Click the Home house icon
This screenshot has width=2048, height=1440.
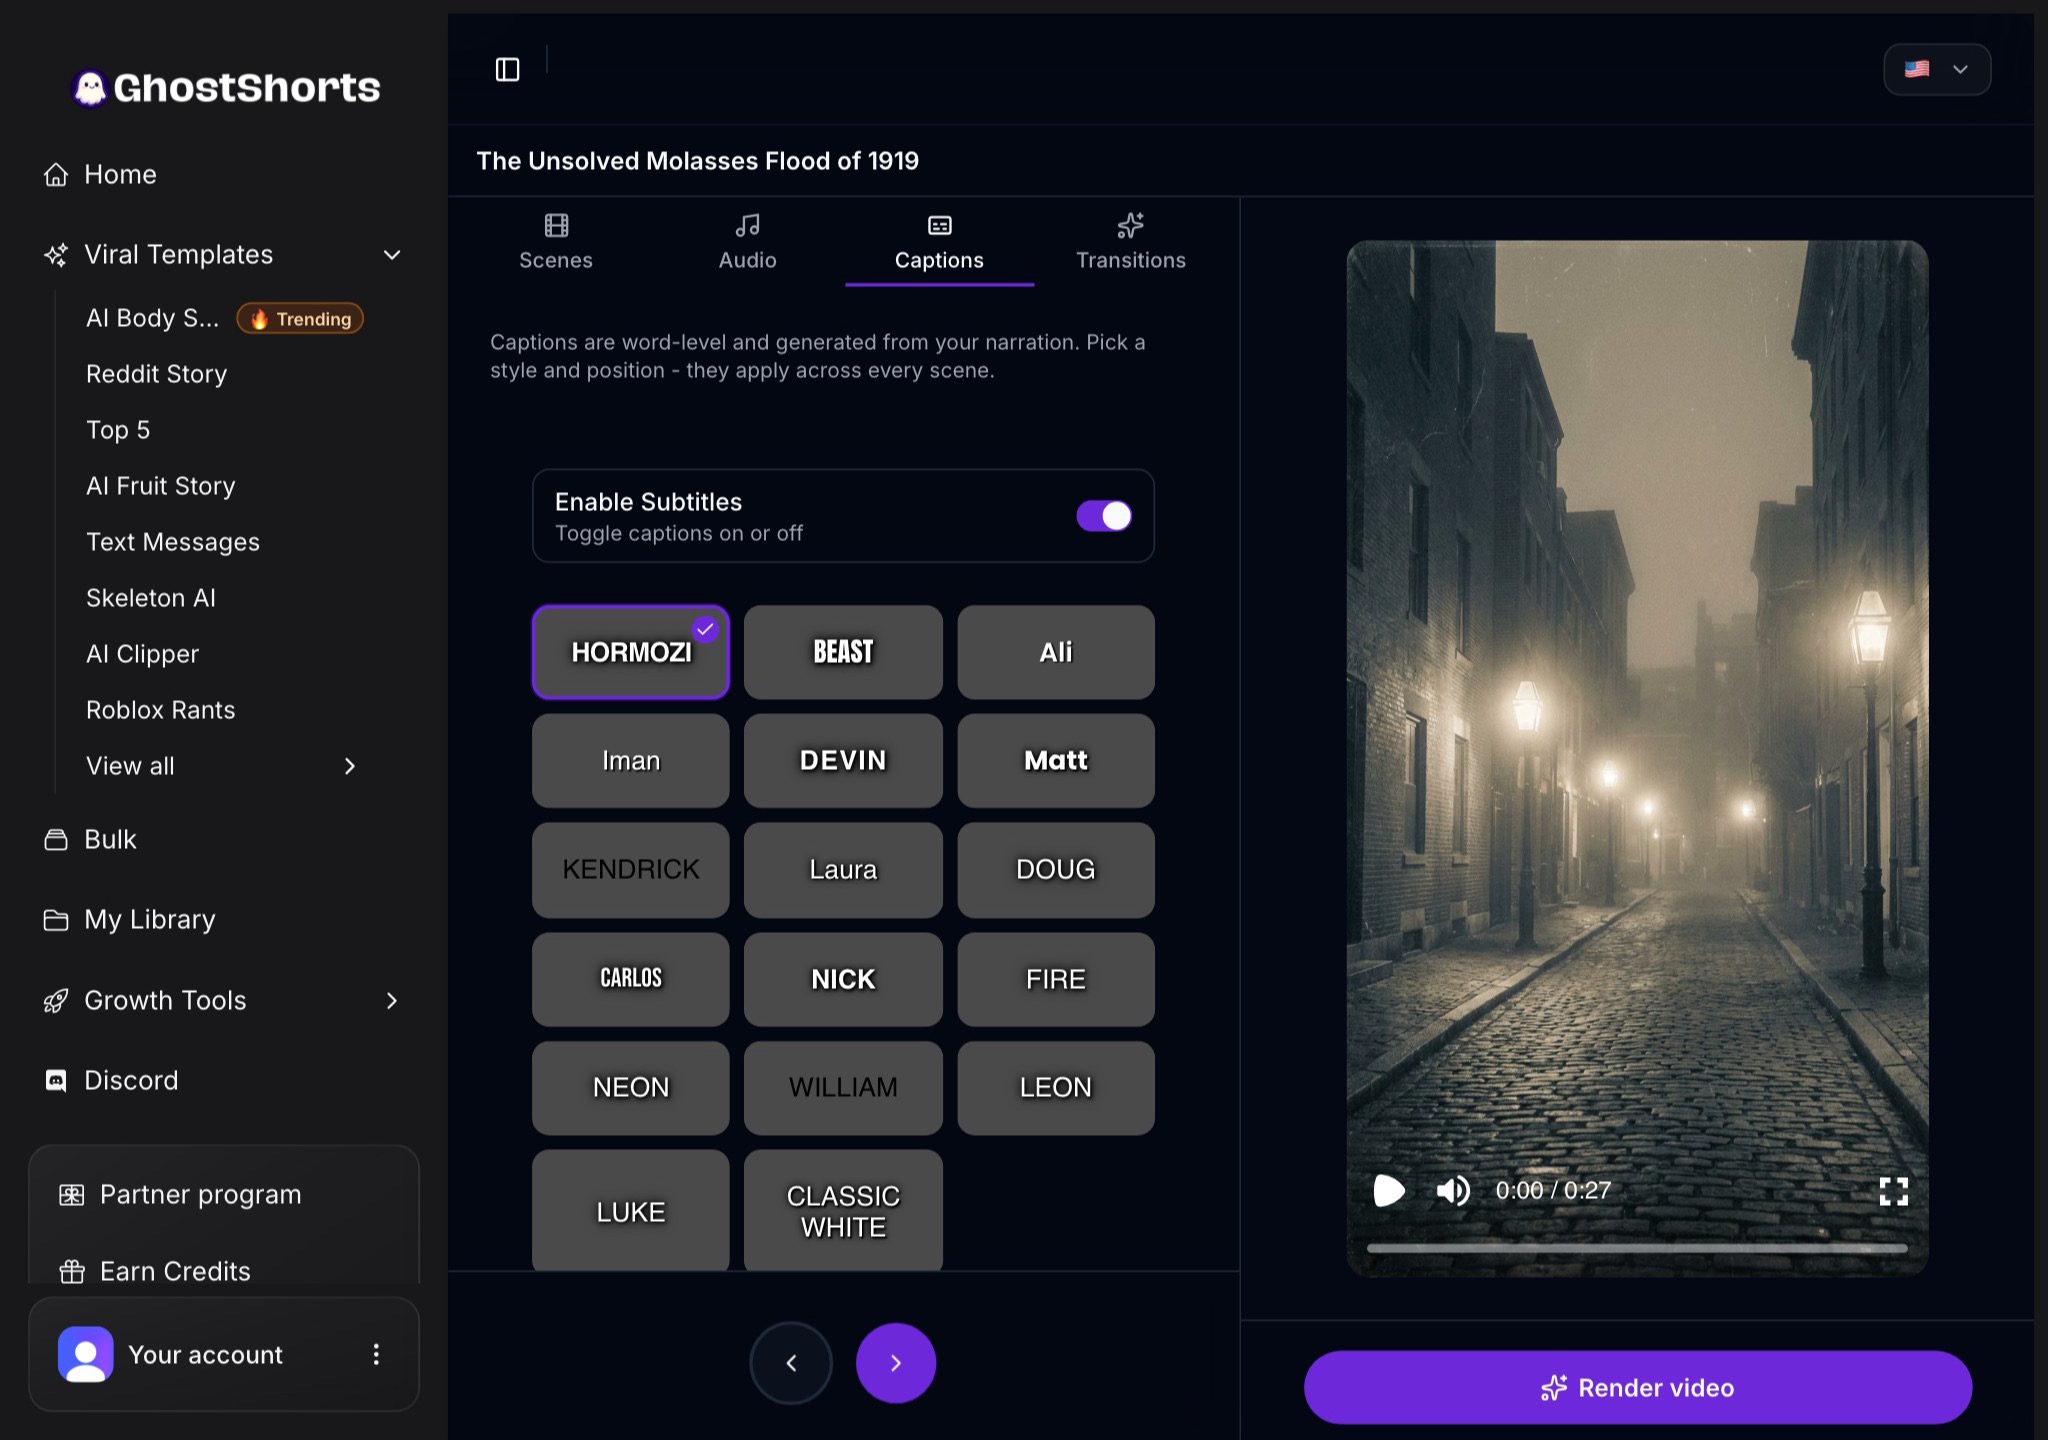pos(56,175)
